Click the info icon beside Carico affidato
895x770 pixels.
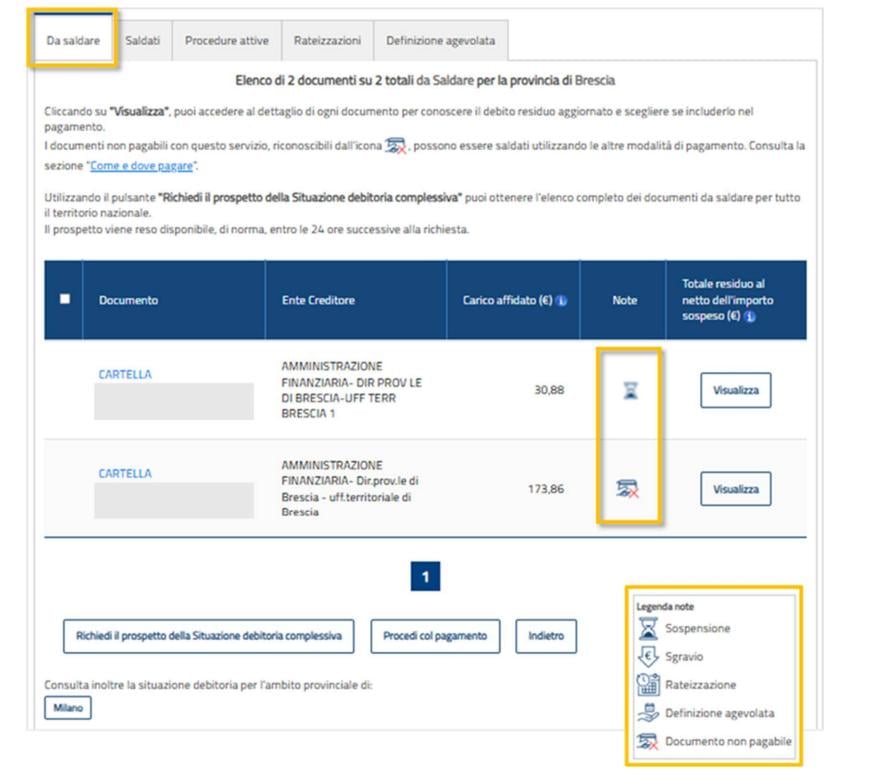561,301
